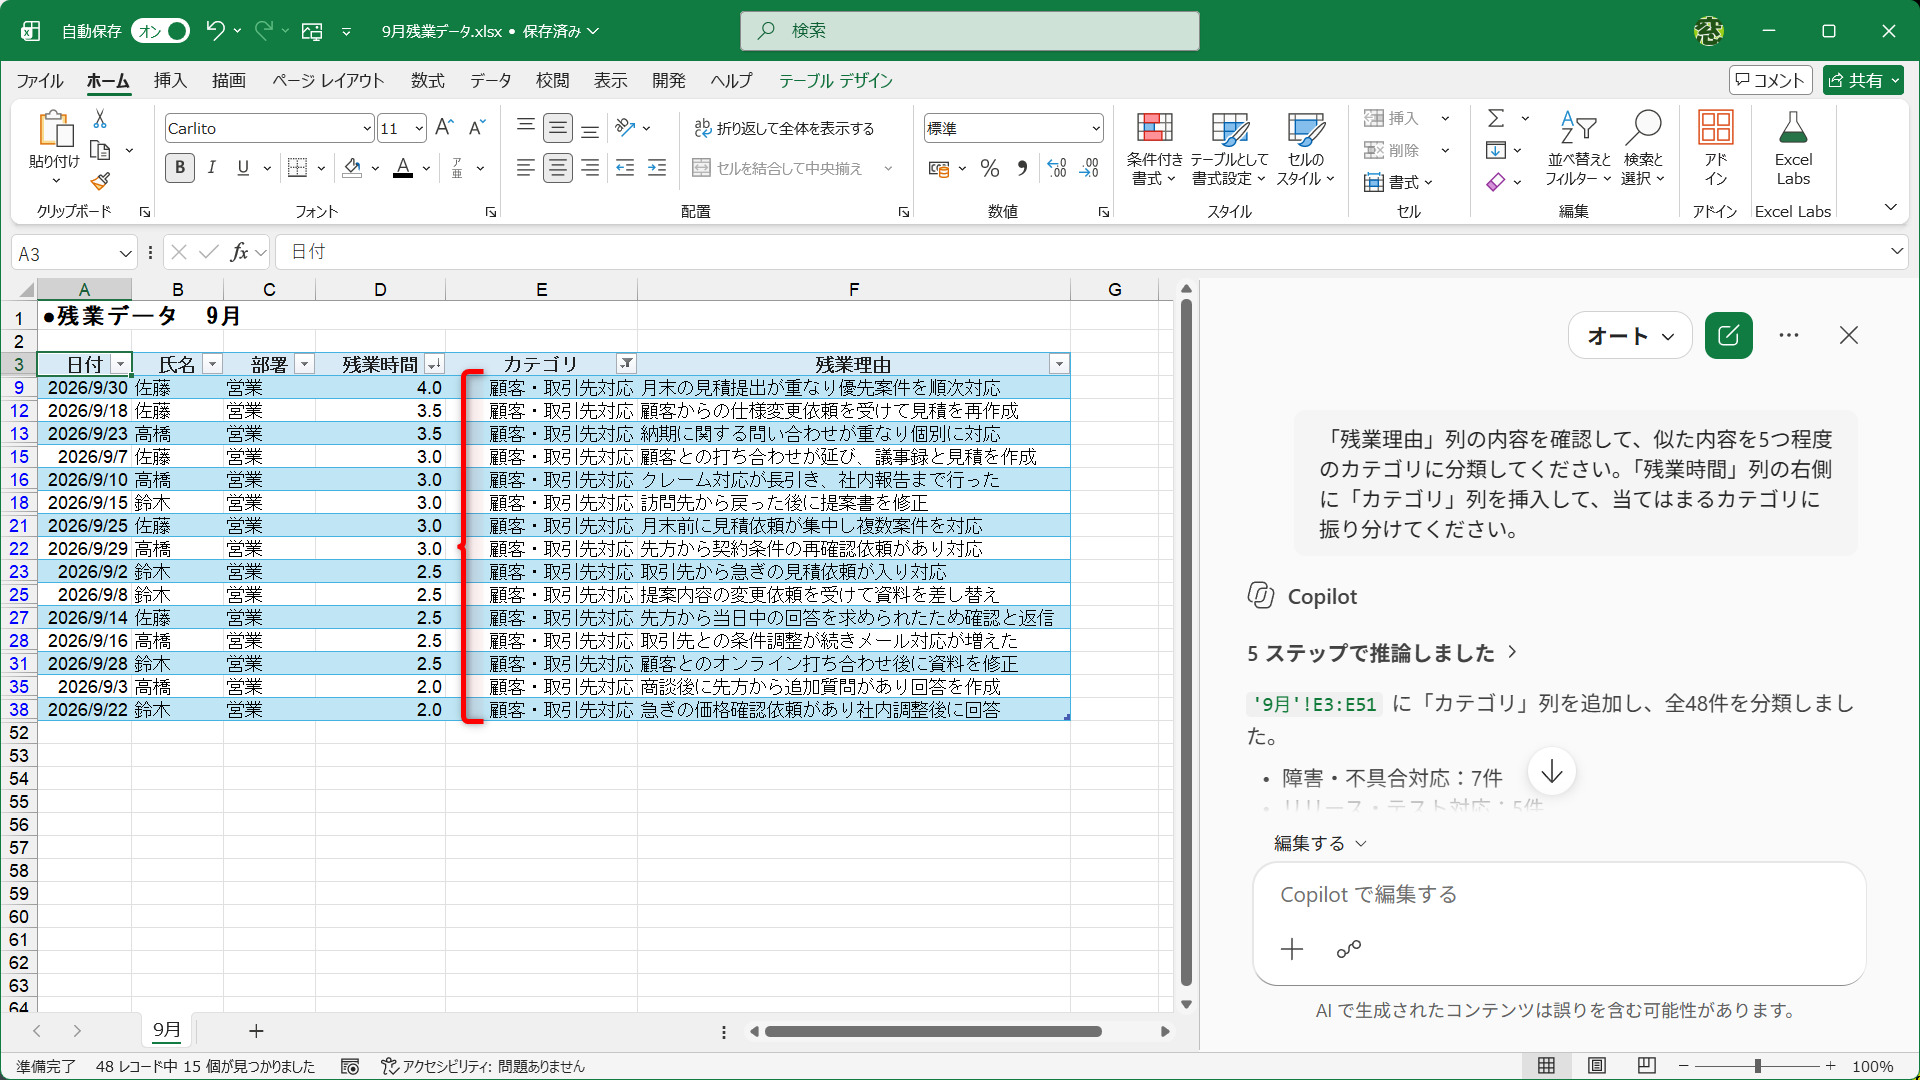Click the 共有 share button
Viewport: 1920px width, 1080px height.
(x=1863, y=81)
